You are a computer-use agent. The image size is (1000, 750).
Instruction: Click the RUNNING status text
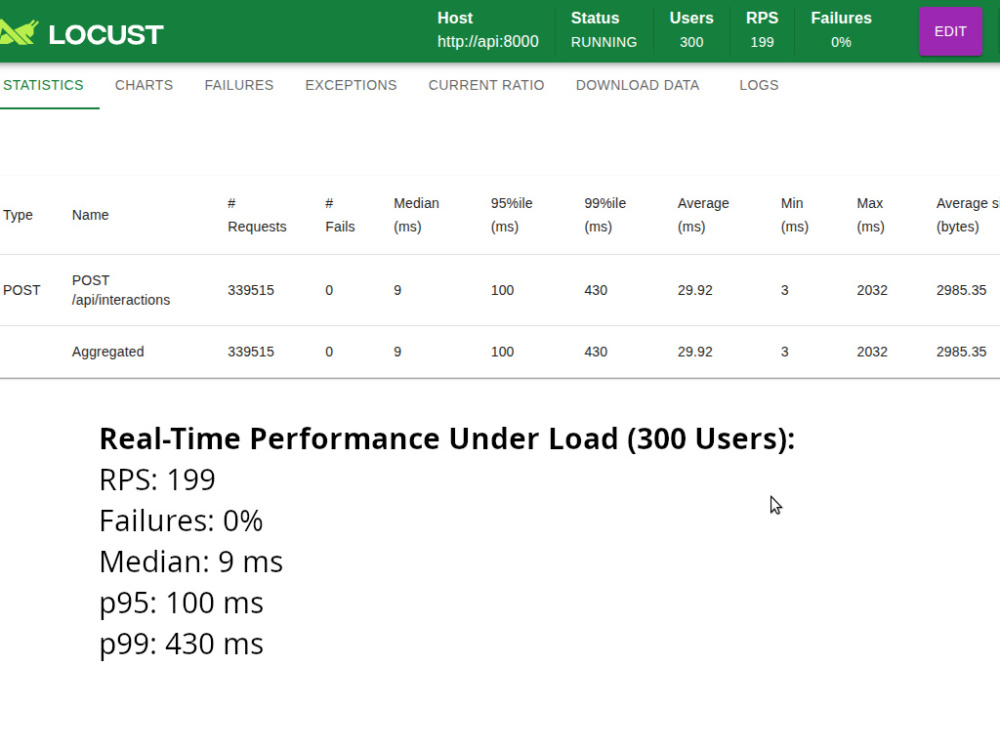pyautogui.click(x=603, y=42)
